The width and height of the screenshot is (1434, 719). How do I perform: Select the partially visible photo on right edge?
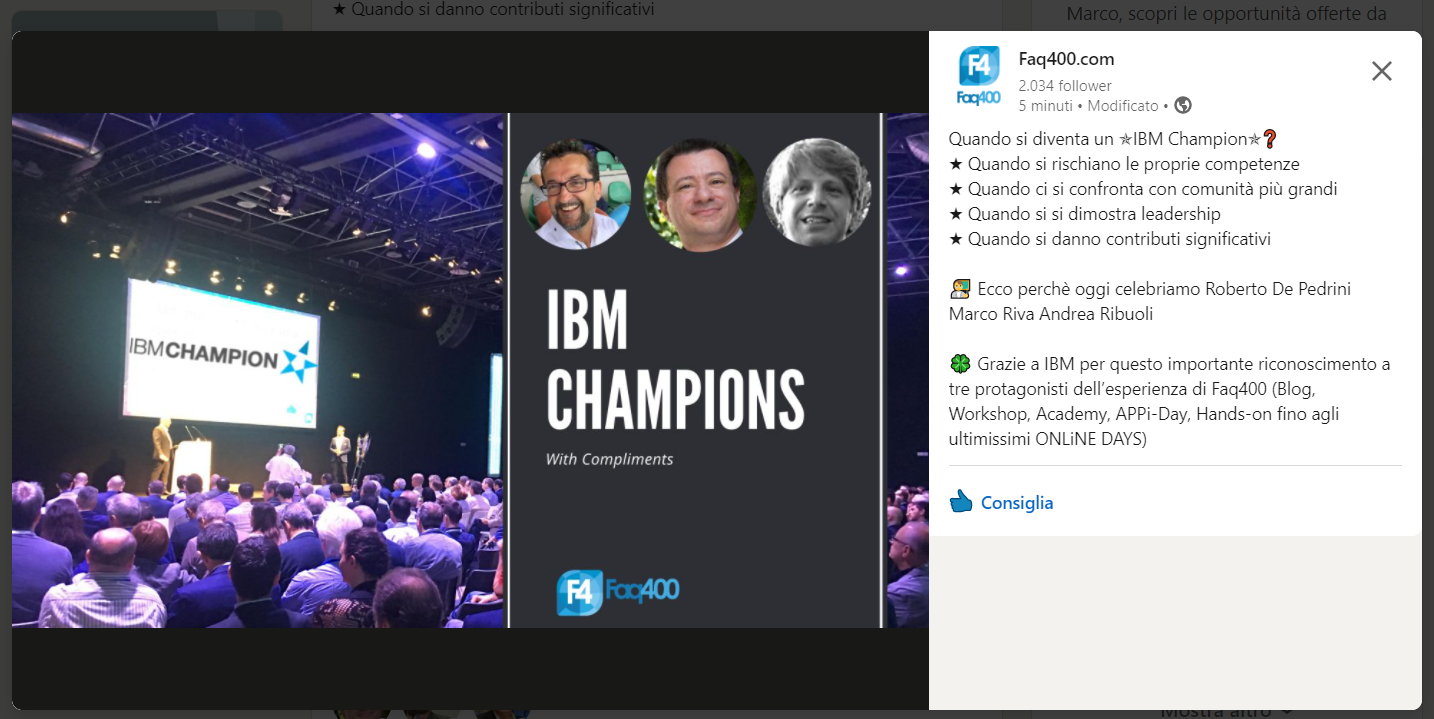point(908,370)
